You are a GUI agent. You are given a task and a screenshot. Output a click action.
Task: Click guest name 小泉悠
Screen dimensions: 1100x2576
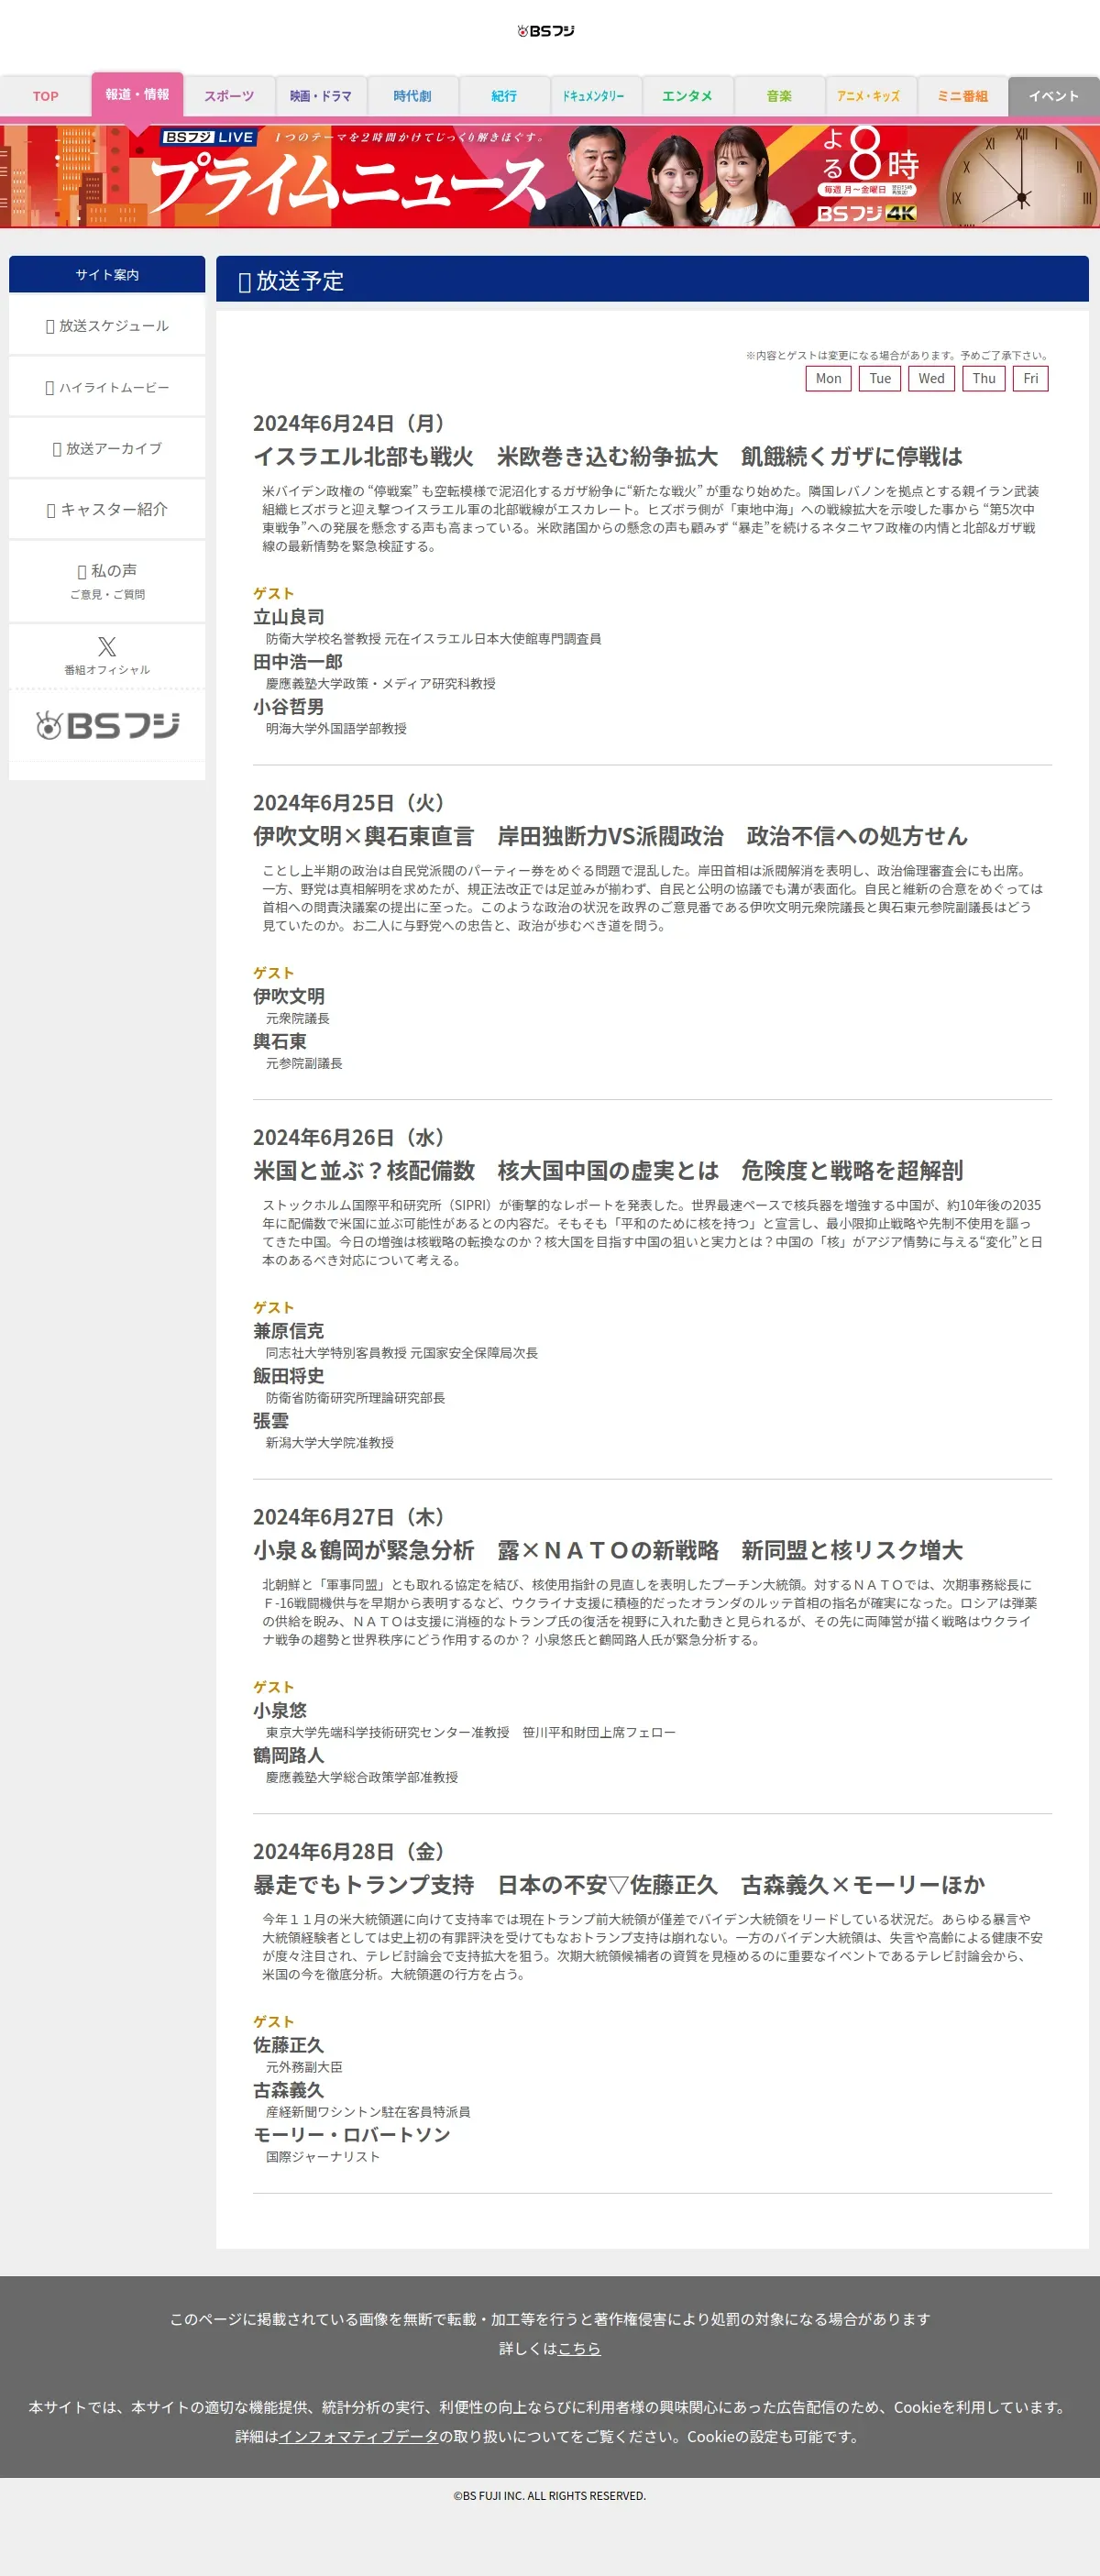point(280,1710)
